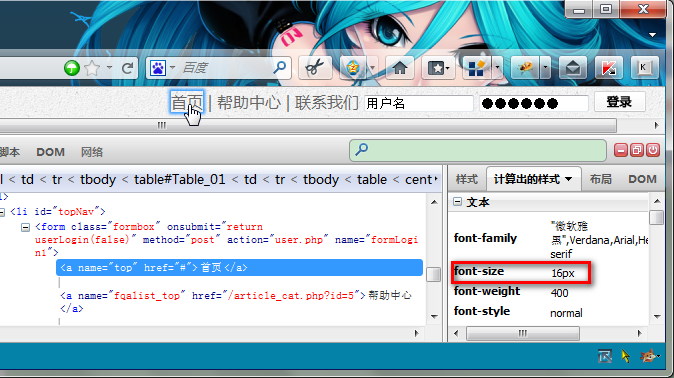Click the red K toolbar icon

coord(609,68)
